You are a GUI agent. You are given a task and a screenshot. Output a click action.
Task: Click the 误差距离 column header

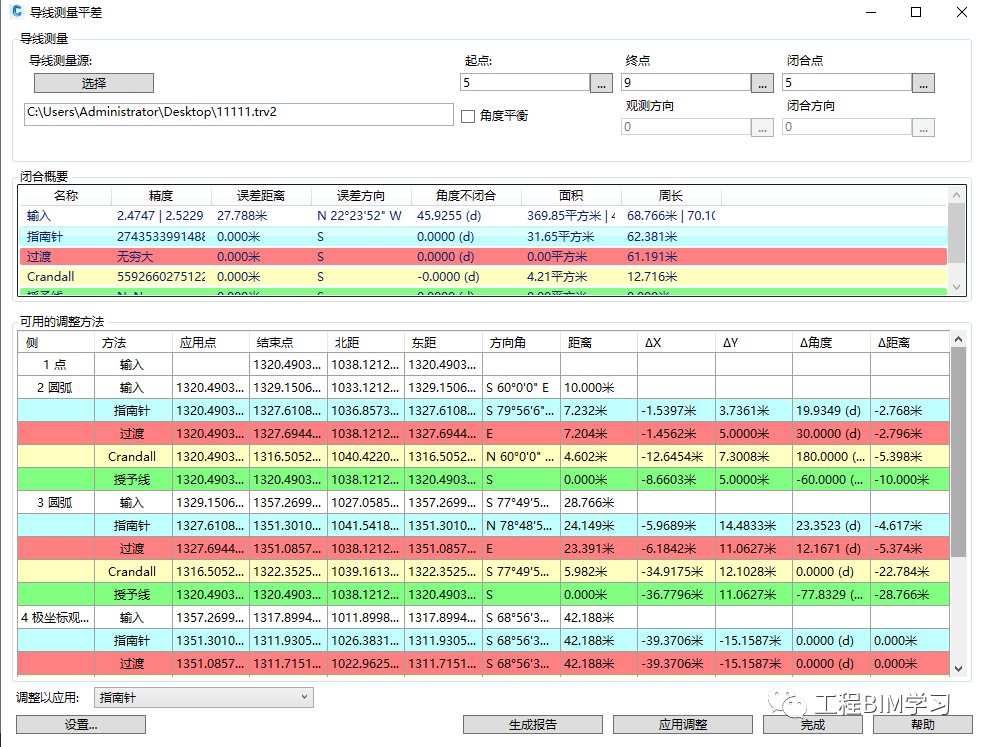click(261, 196)
